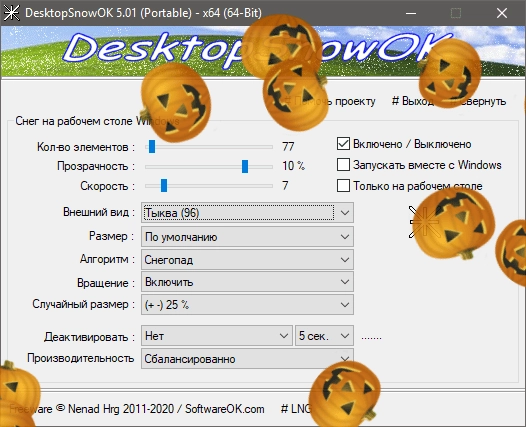Click the Прозрачность slider thumb
The image size is (526, 427).
click(x=245, y=166)
